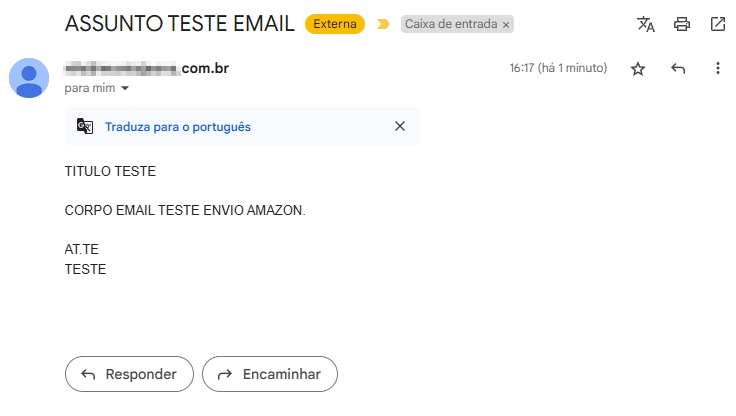Click 'Traduza para o português' link
Viewport: 736px width, 416px height.
pos(178,127)
